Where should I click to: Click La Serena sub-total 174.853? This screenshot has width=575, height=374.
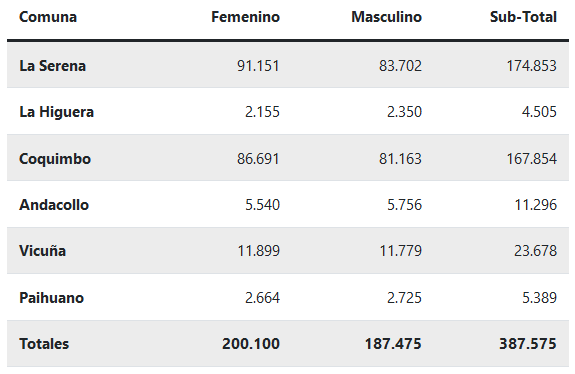[532, 66]
